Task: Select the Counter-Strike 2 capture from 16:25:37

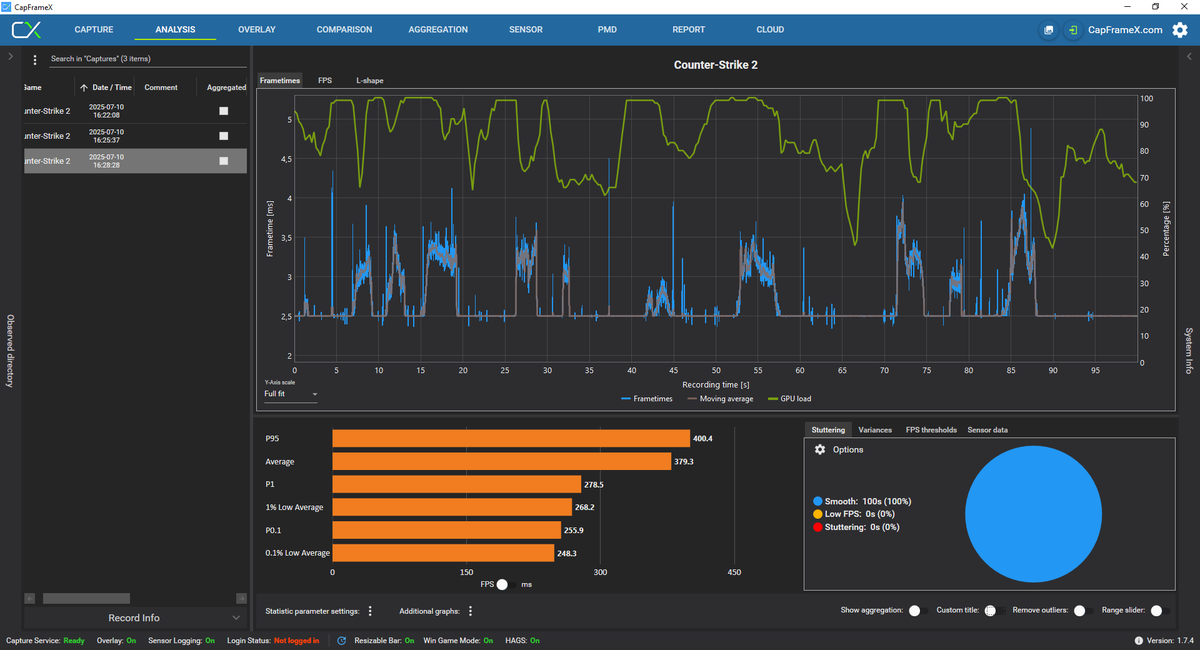Action: tap(134, 136)
